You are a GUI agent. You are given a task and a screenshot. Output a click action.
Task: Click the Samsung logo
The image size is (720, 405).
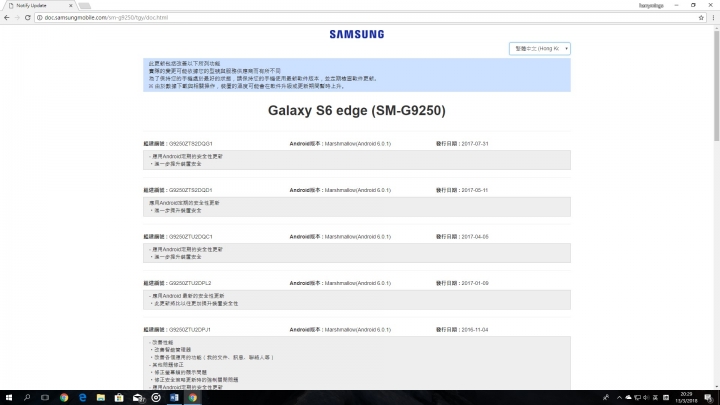(357, 34)
